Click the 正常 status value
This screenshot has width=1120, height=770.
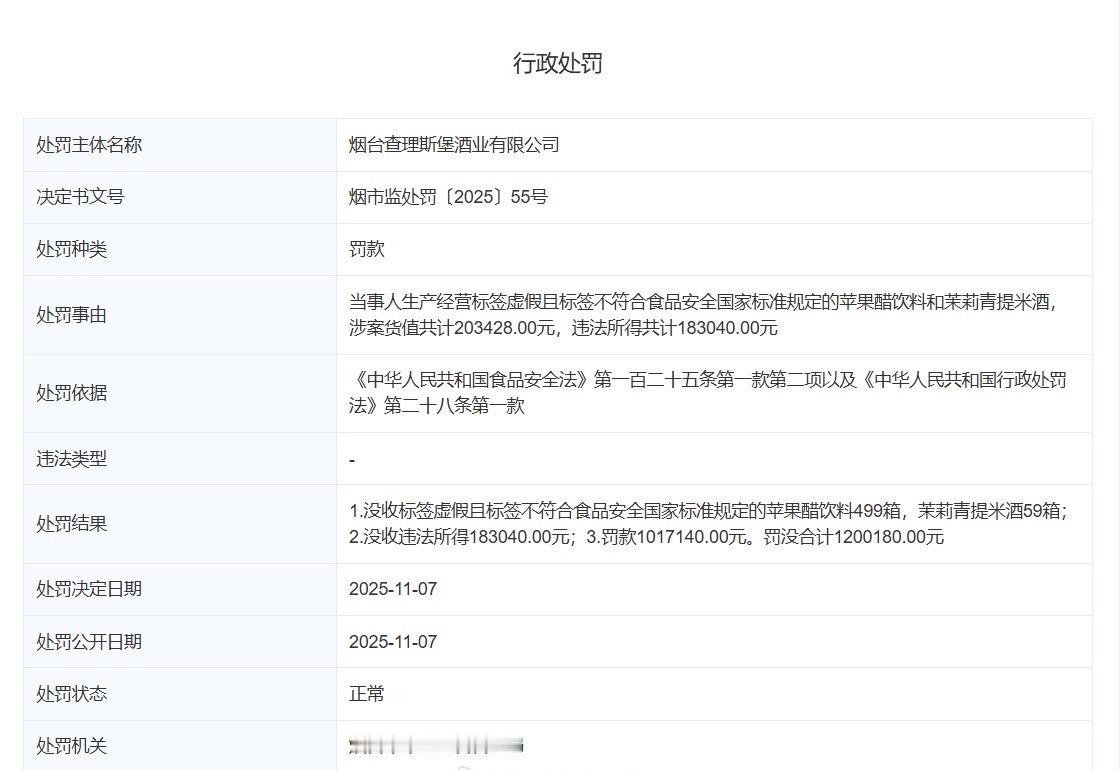tap(366, 694)
